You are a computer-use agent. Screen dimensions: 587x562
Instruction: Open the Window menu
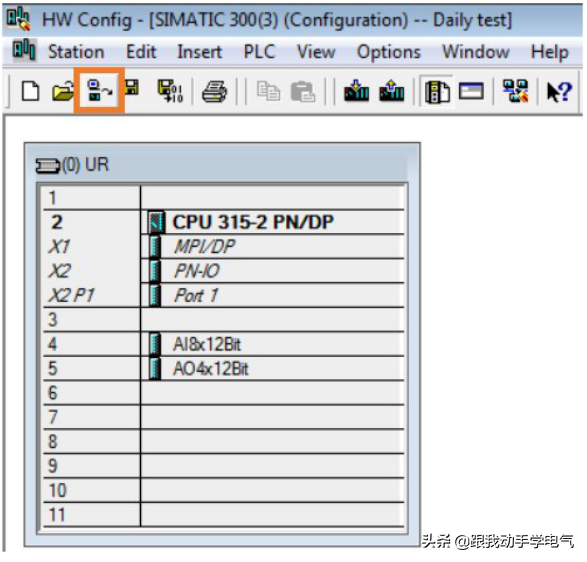(x=475, y=52)
